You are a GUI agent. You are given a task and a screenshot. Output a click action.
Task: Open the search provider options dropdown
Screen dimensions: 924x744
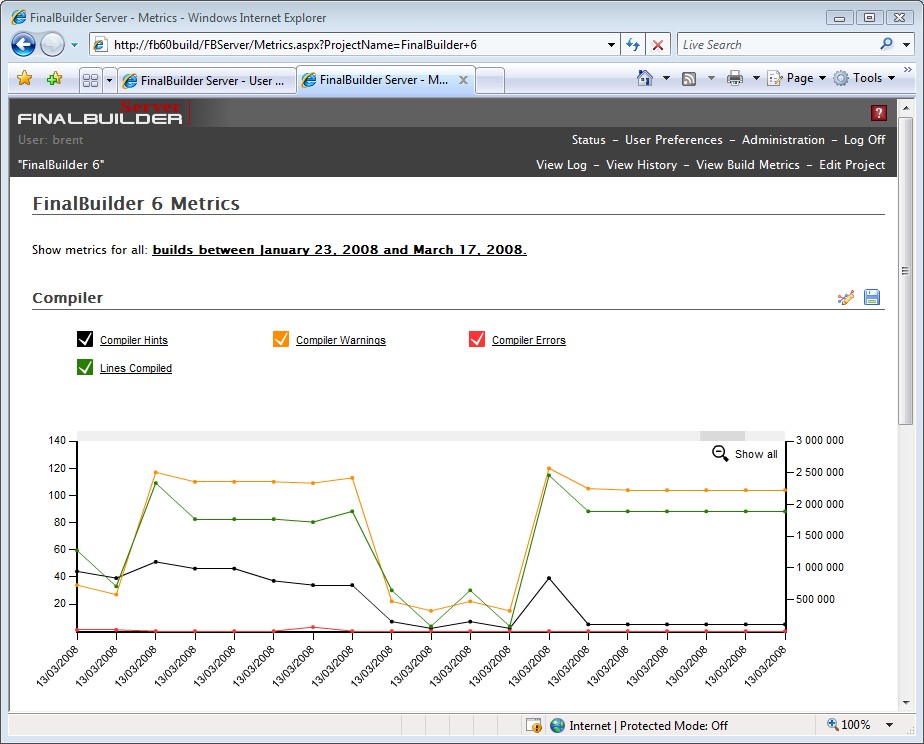906,45
